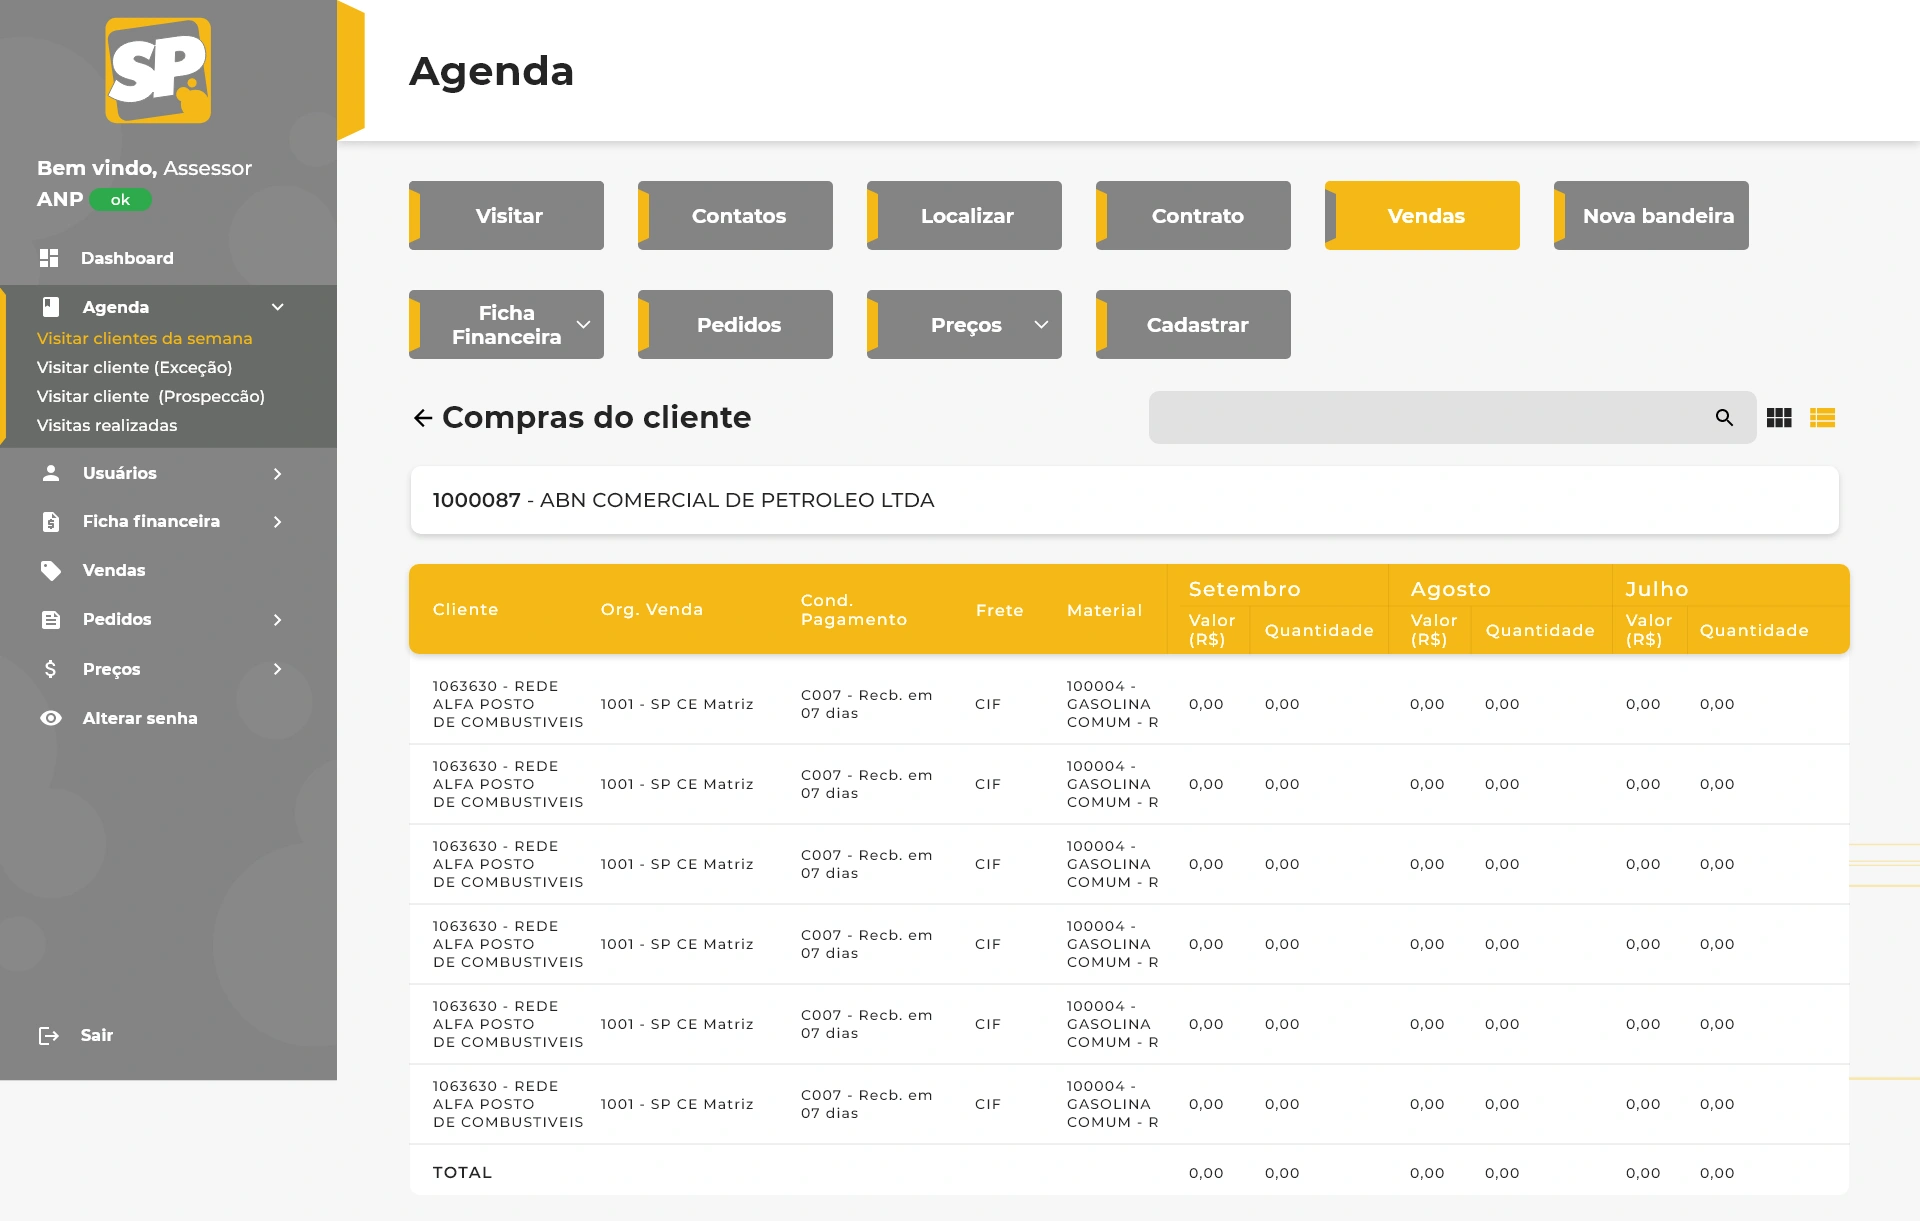Click the Dashboard sidebar icon
Screen dimensions: 1920x1221
[x=49, y=258]
